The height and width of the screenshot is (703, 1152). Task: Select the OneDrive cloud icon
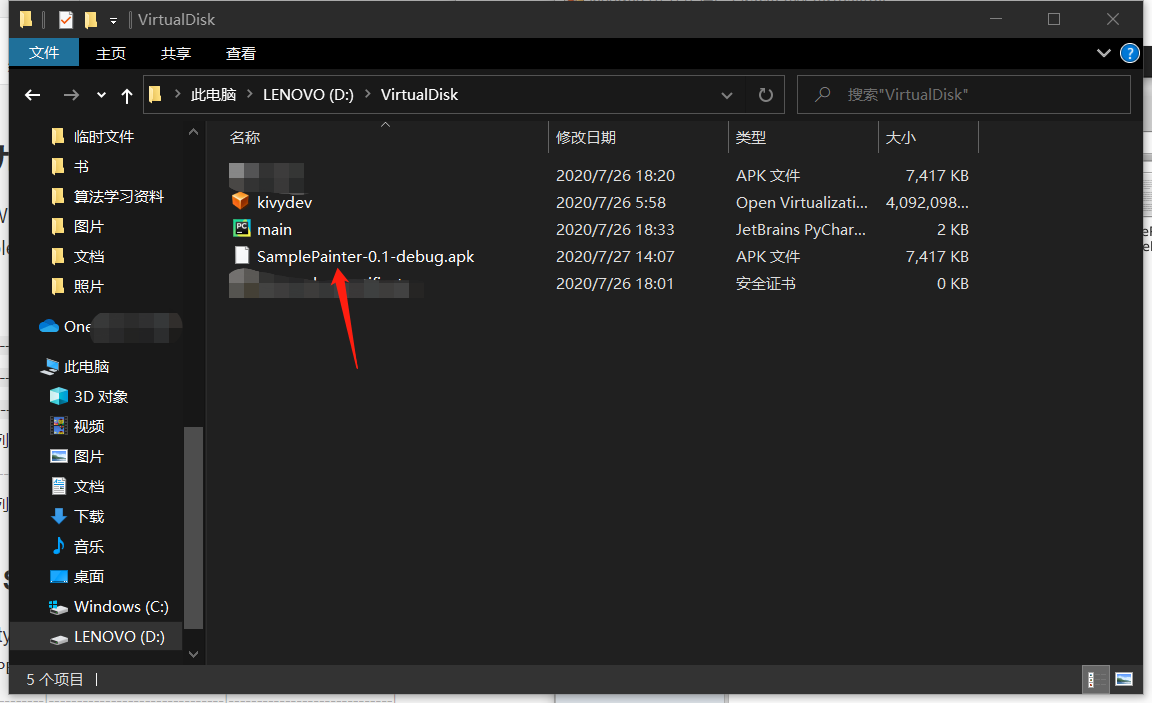coord(49,325)
